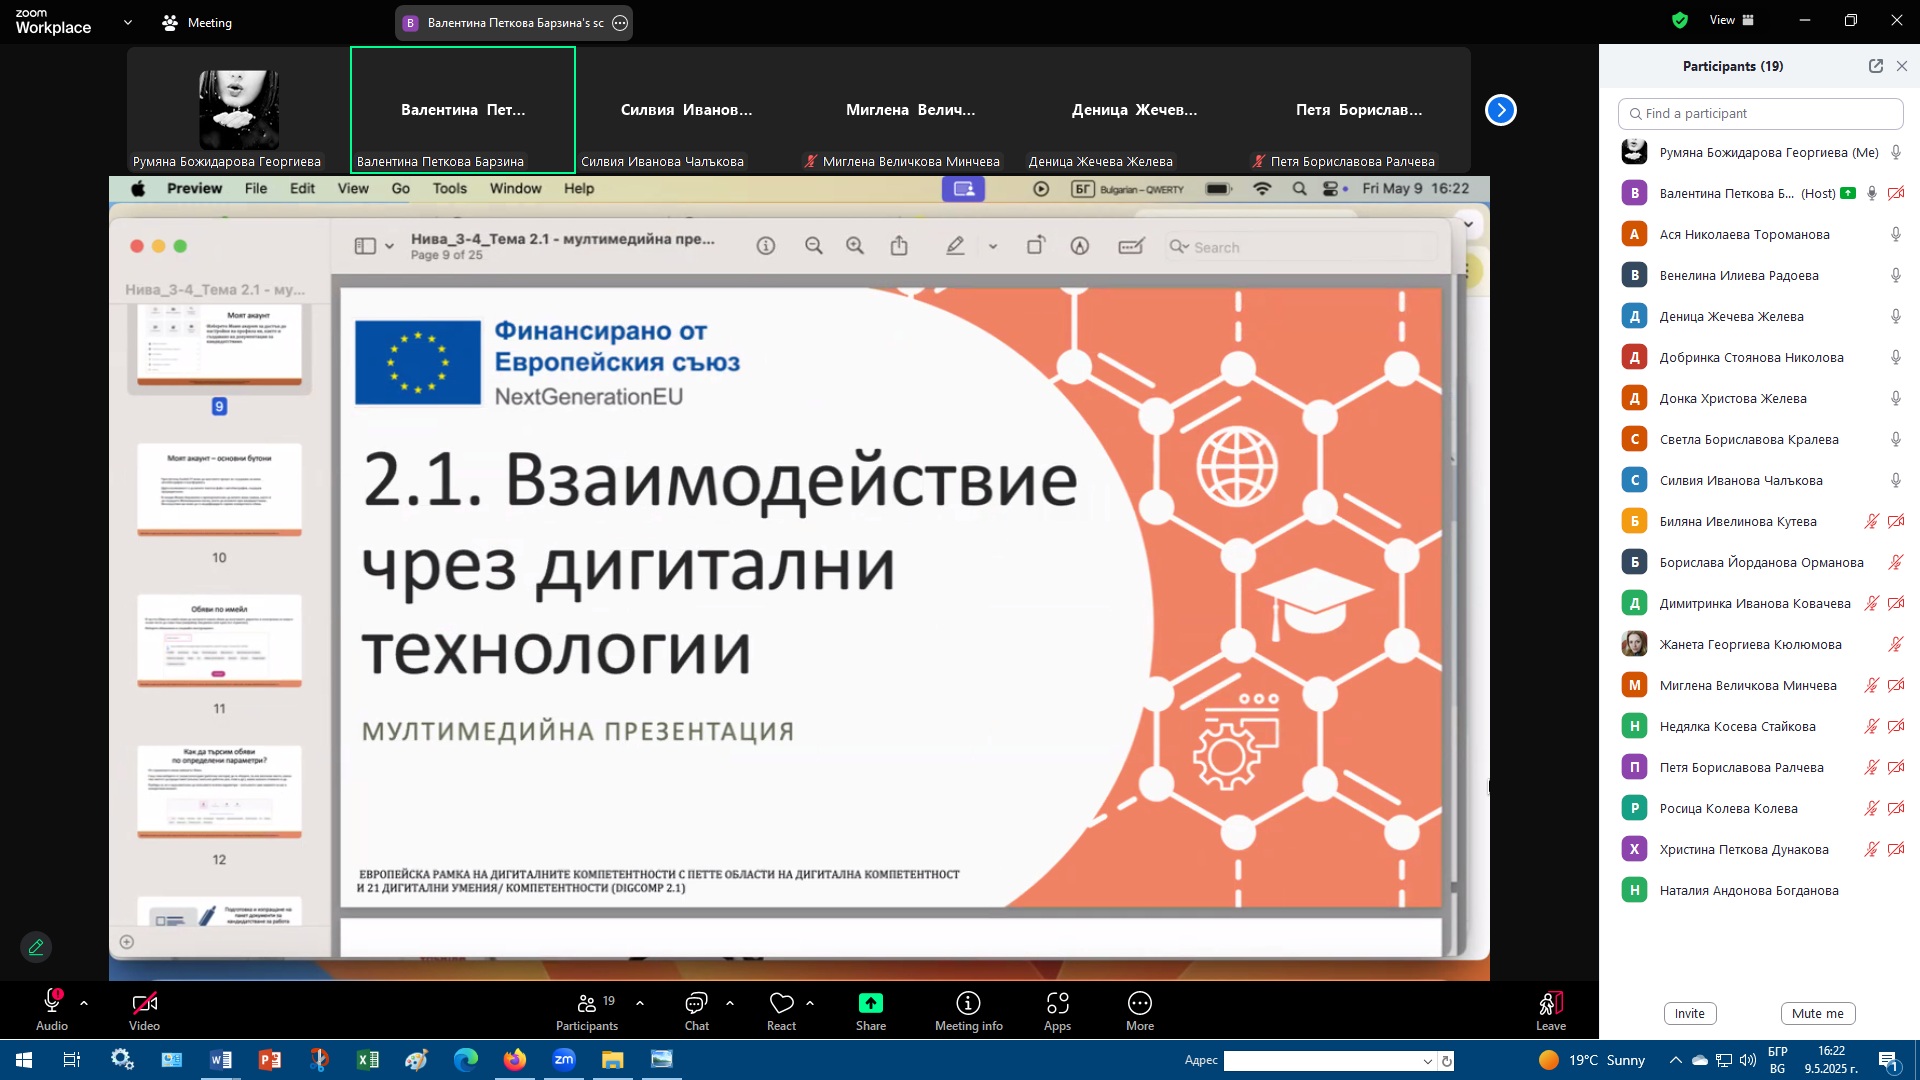Click the green encryption shield icon
This screenshot has width=1920, height=1080.
coord(1680,20)
